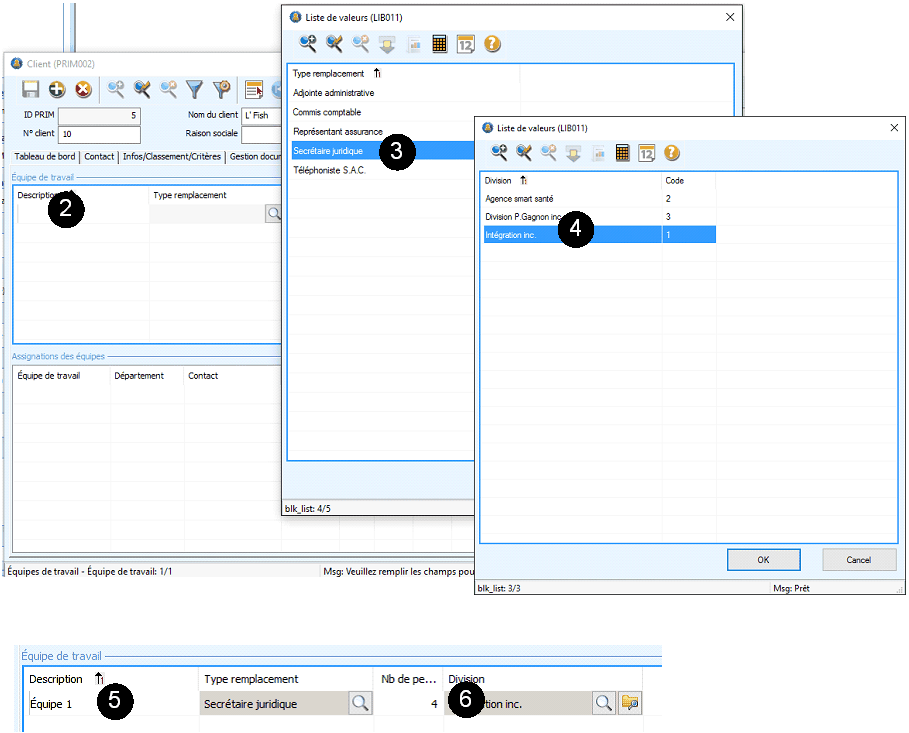Open lookup magnifier next to Division field

pyautogui.click(x=603, y=704)
